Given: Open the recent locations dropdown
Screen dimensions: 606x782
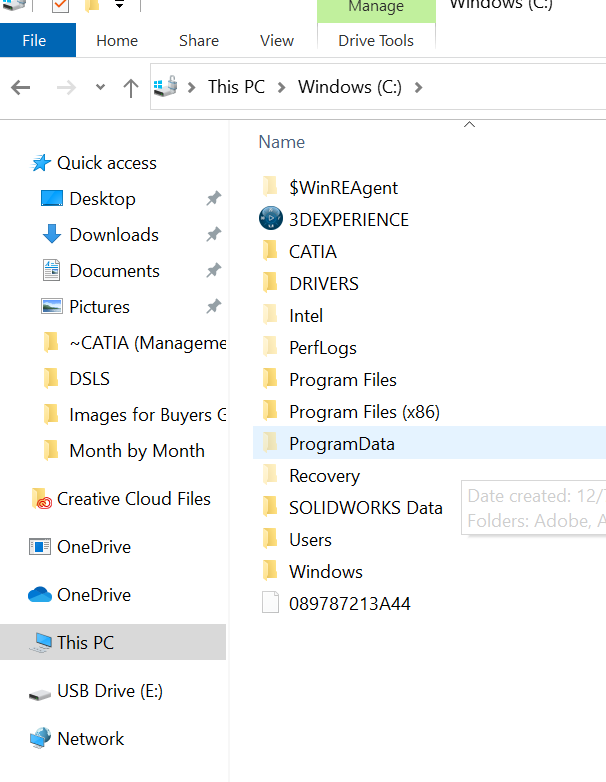Looking at the screenshot, I should coord(100,87).
